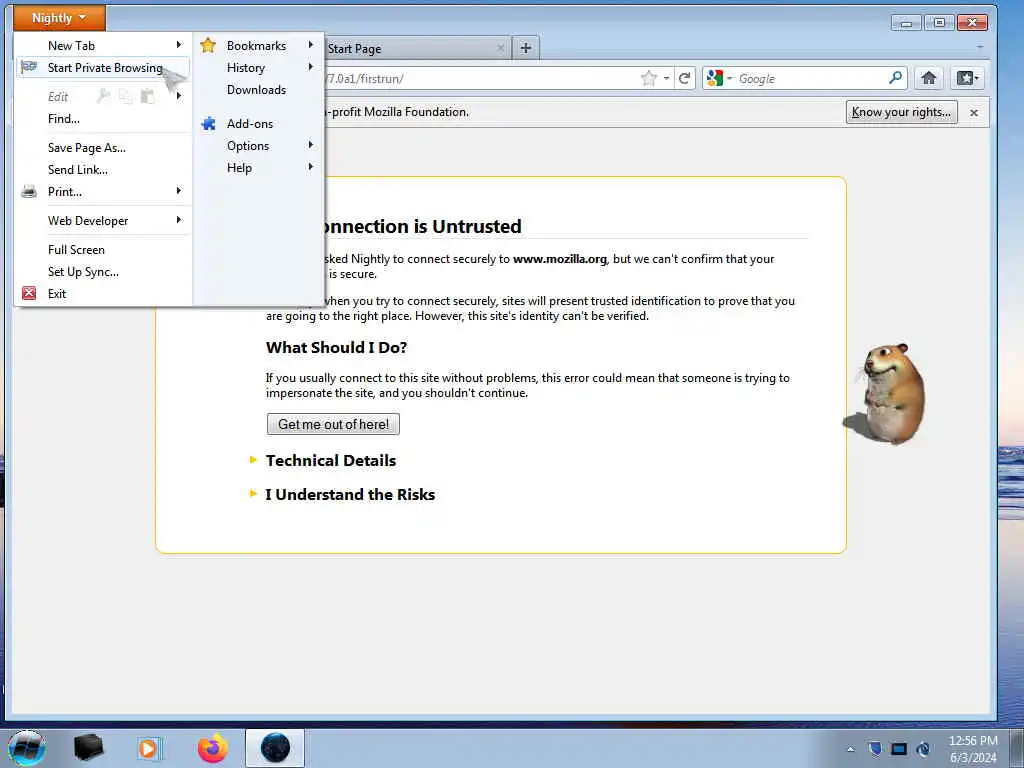
Task: Show hidden system tray icons
Action: pyautogui.click(x=850, y=749)
